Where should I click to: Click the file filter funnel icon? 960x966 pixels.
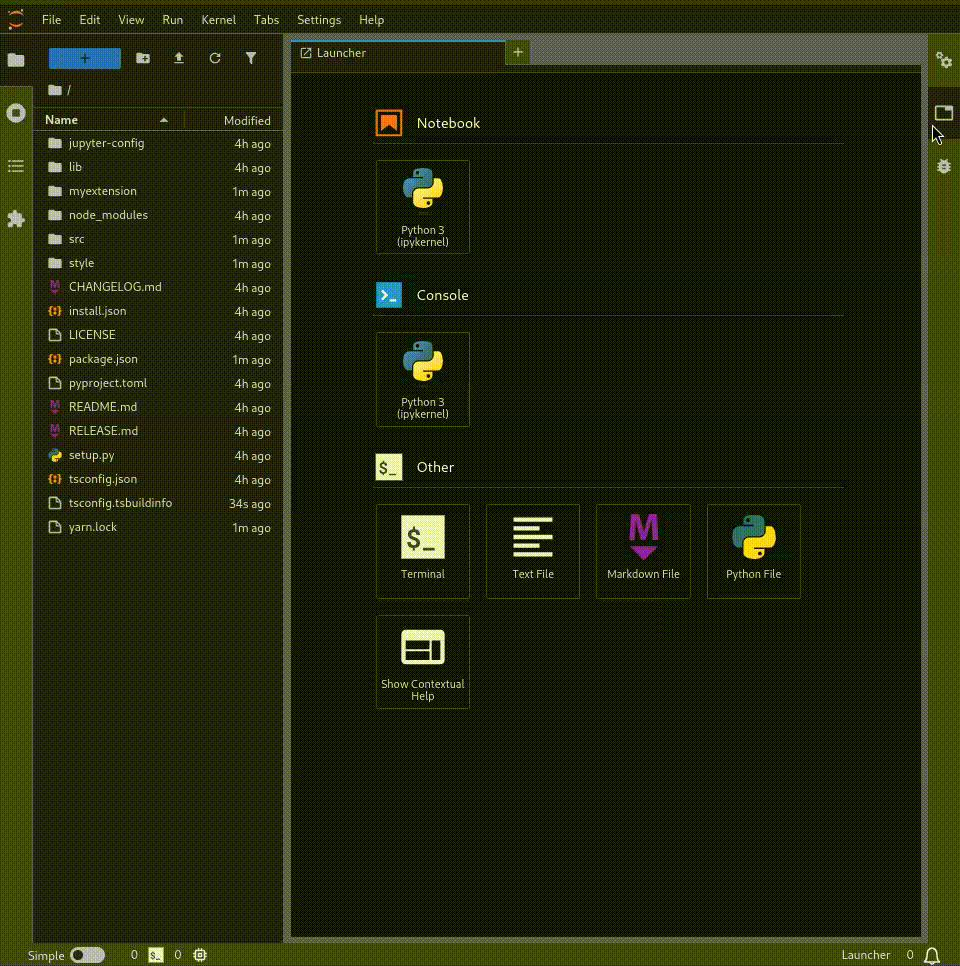pyautogui.click(x=251, y=58)
